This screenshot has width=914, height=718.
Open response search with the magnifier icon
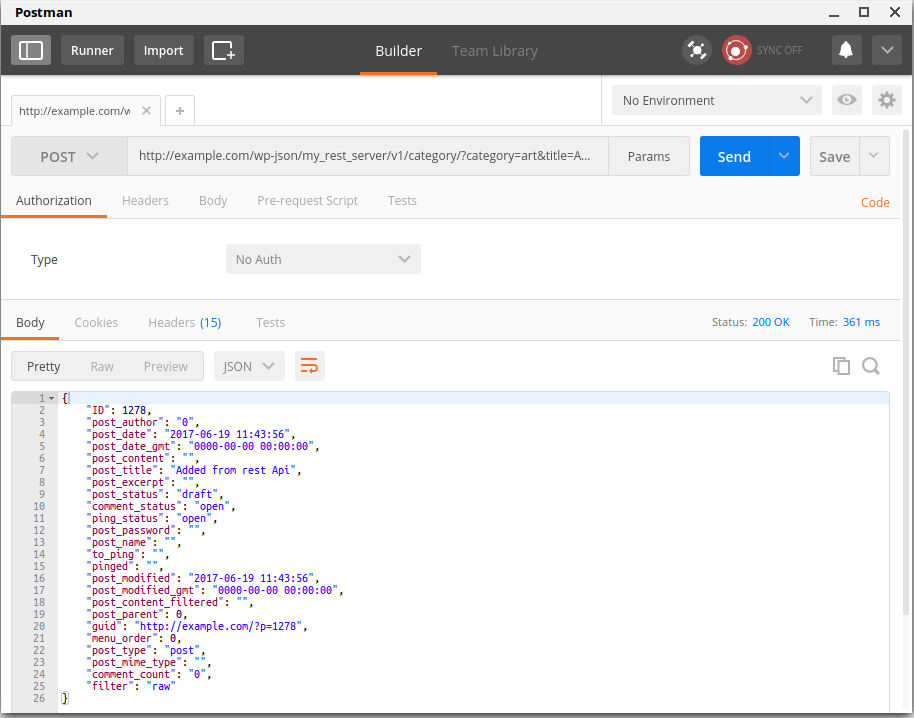pos(871,366)
